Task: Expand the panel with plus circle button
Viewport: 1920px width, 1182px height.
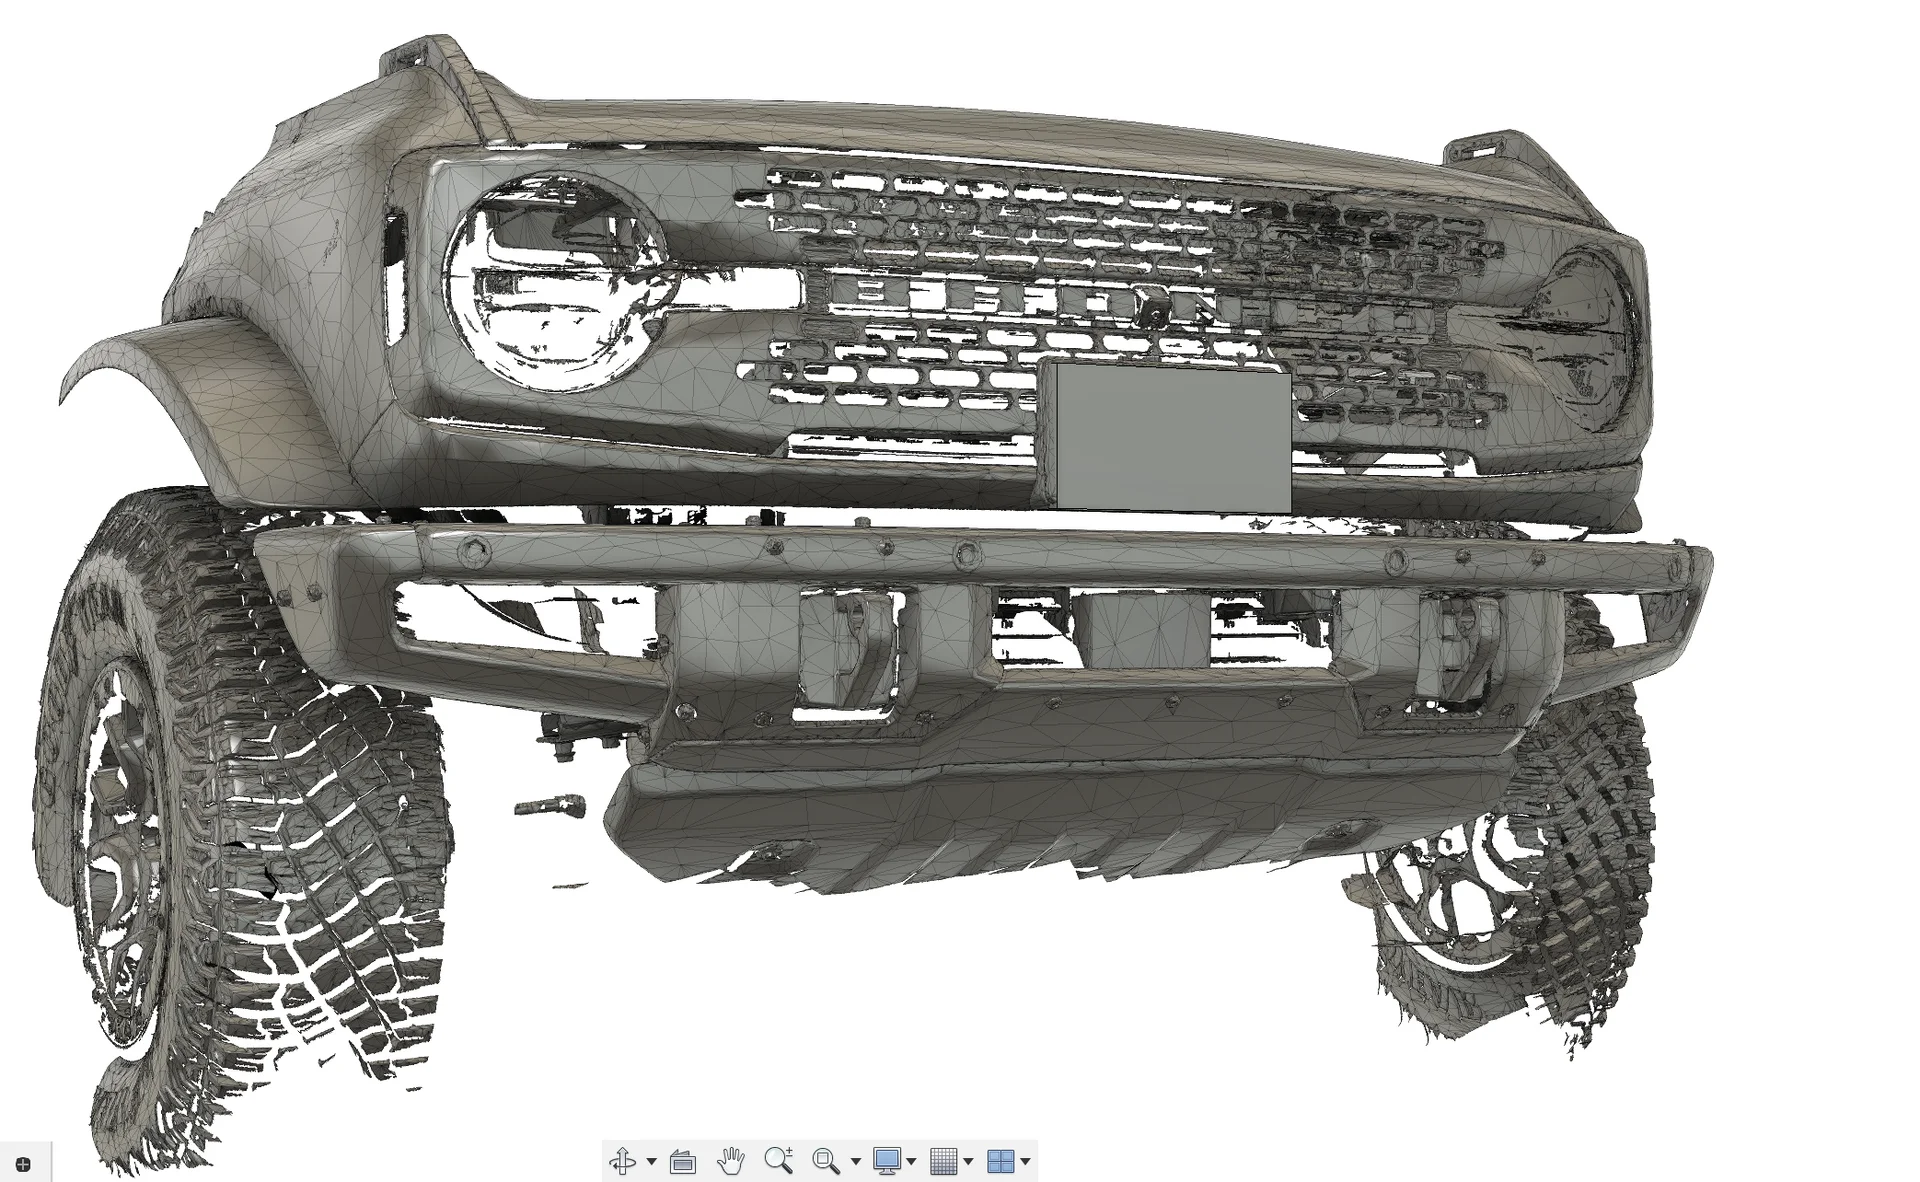Action: click(23, 1164)
